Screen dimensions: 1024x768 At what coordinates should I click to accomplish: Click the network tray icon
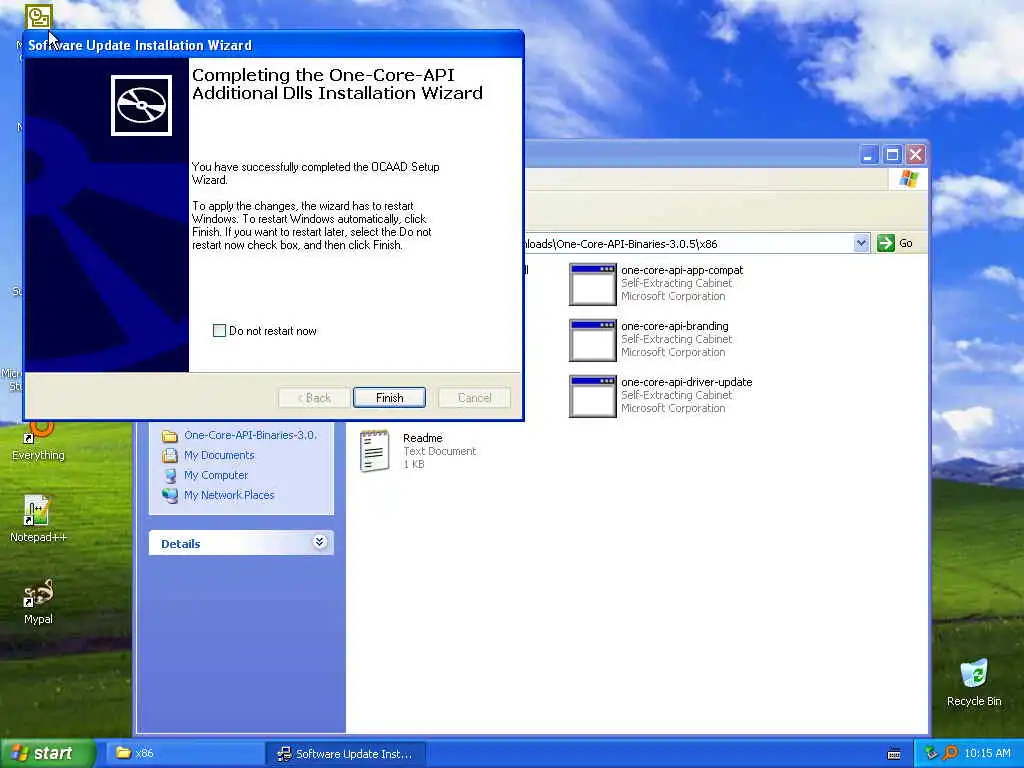click(x=931, y=754)
